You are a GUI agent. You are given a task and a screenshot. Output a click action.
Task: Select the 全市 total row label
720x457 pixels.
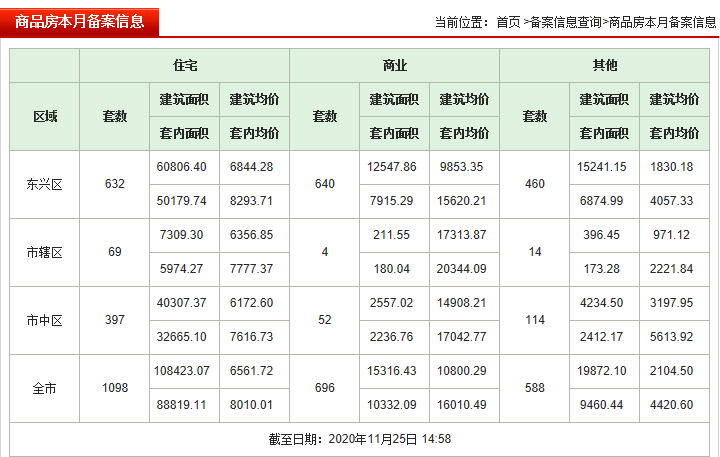coord(45,388)
